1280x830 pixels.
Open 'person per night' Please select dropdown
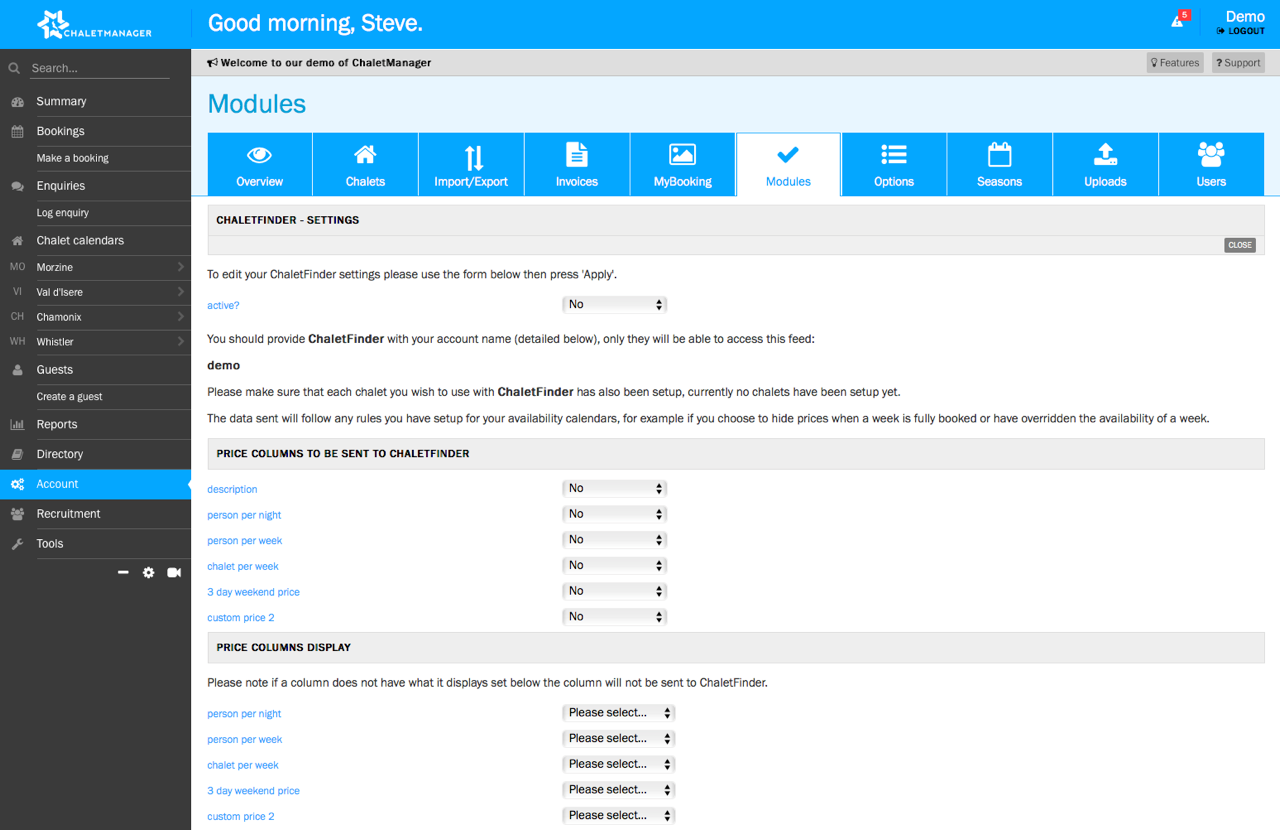point(619,713)
